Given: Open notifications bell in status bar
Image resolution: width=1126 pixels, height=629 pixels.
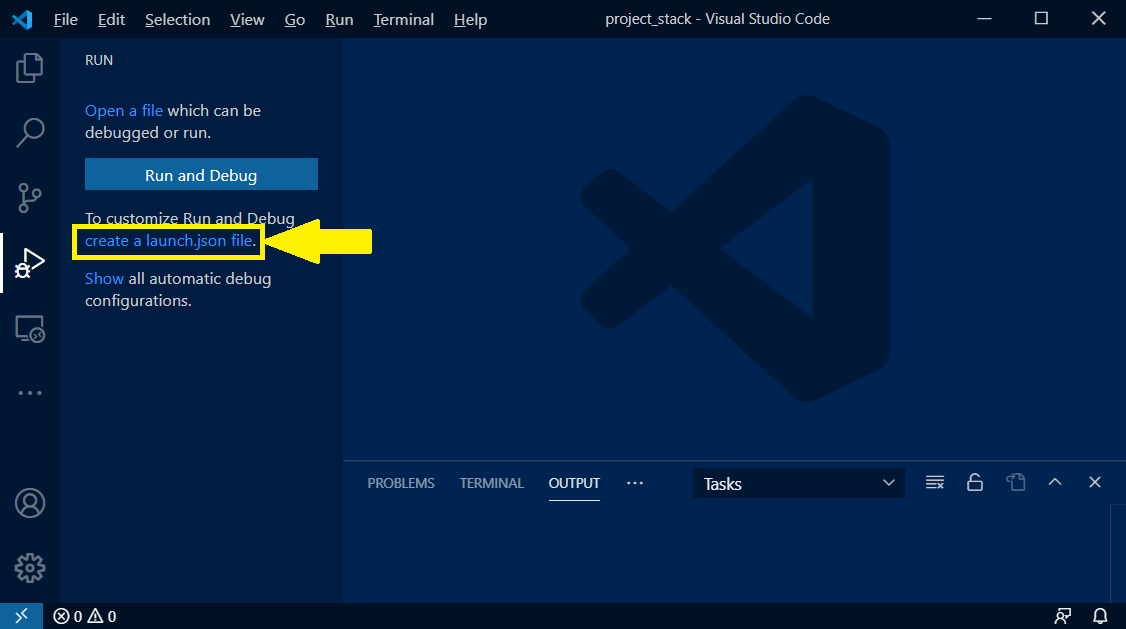Looking at the screenshot, I should click(1100, 615).
